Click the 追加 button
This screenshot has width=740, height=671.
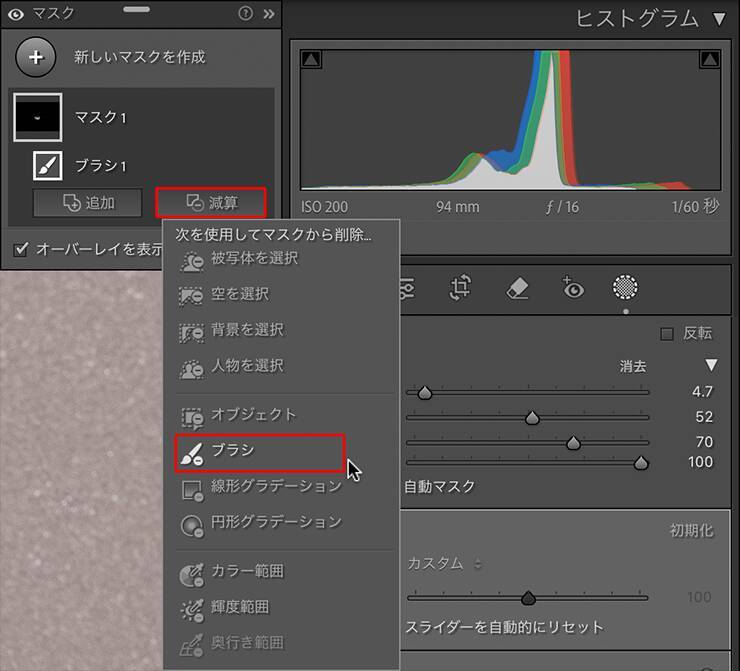click(x=89, y=203)
